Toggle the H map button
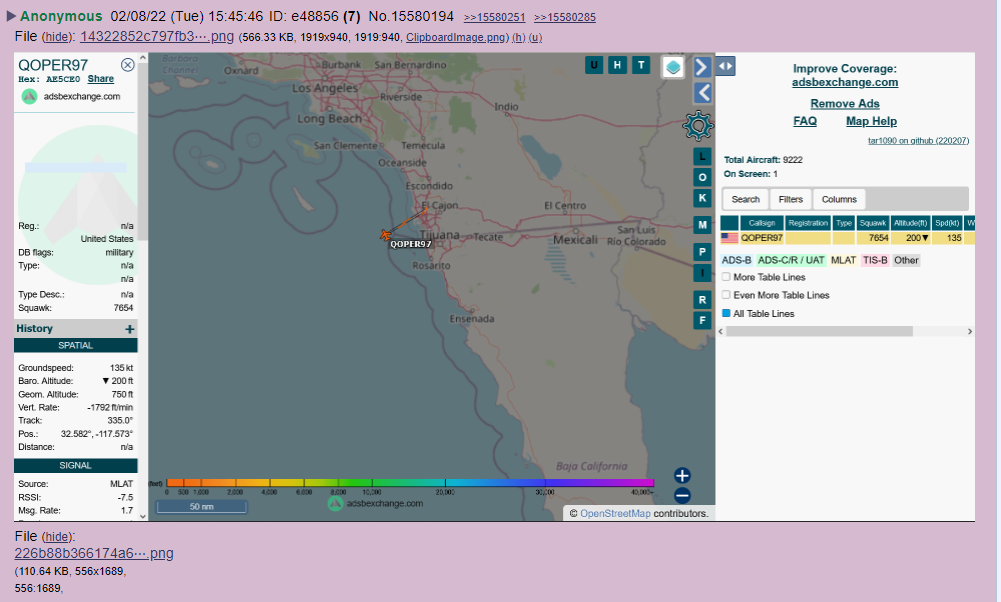Viewport: 1001px width, 602px height. [x=617, y=64]
